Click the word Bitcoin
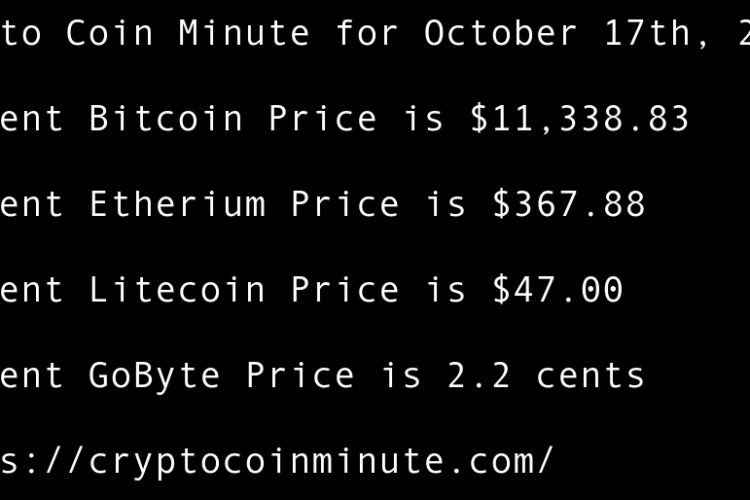The width and height of the screenshot is (750, 500). pyautogui.click(x=166, y=119)
